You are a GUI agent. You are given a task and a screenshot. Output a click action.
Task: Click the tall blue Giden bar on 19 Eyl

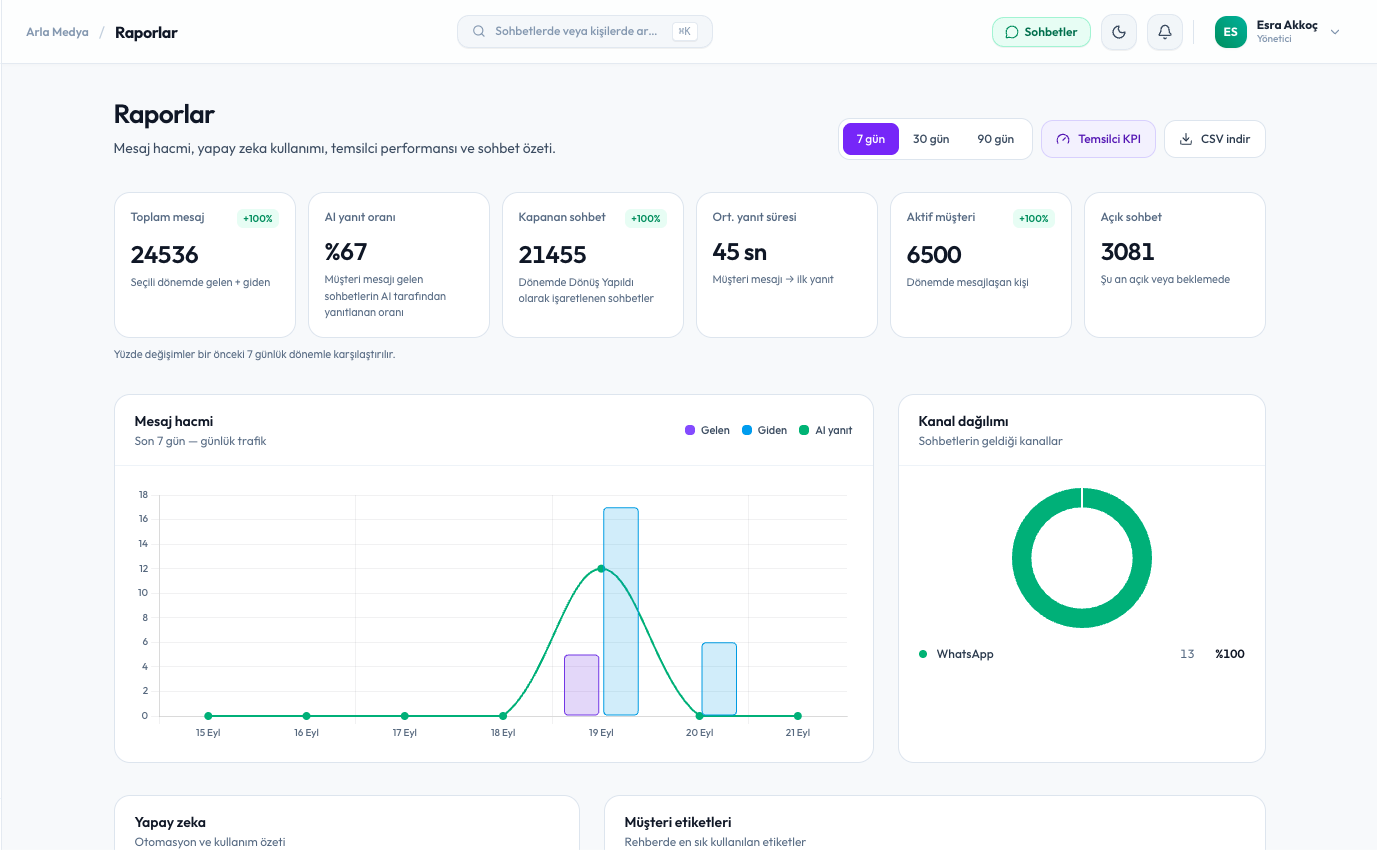point(621,612)
